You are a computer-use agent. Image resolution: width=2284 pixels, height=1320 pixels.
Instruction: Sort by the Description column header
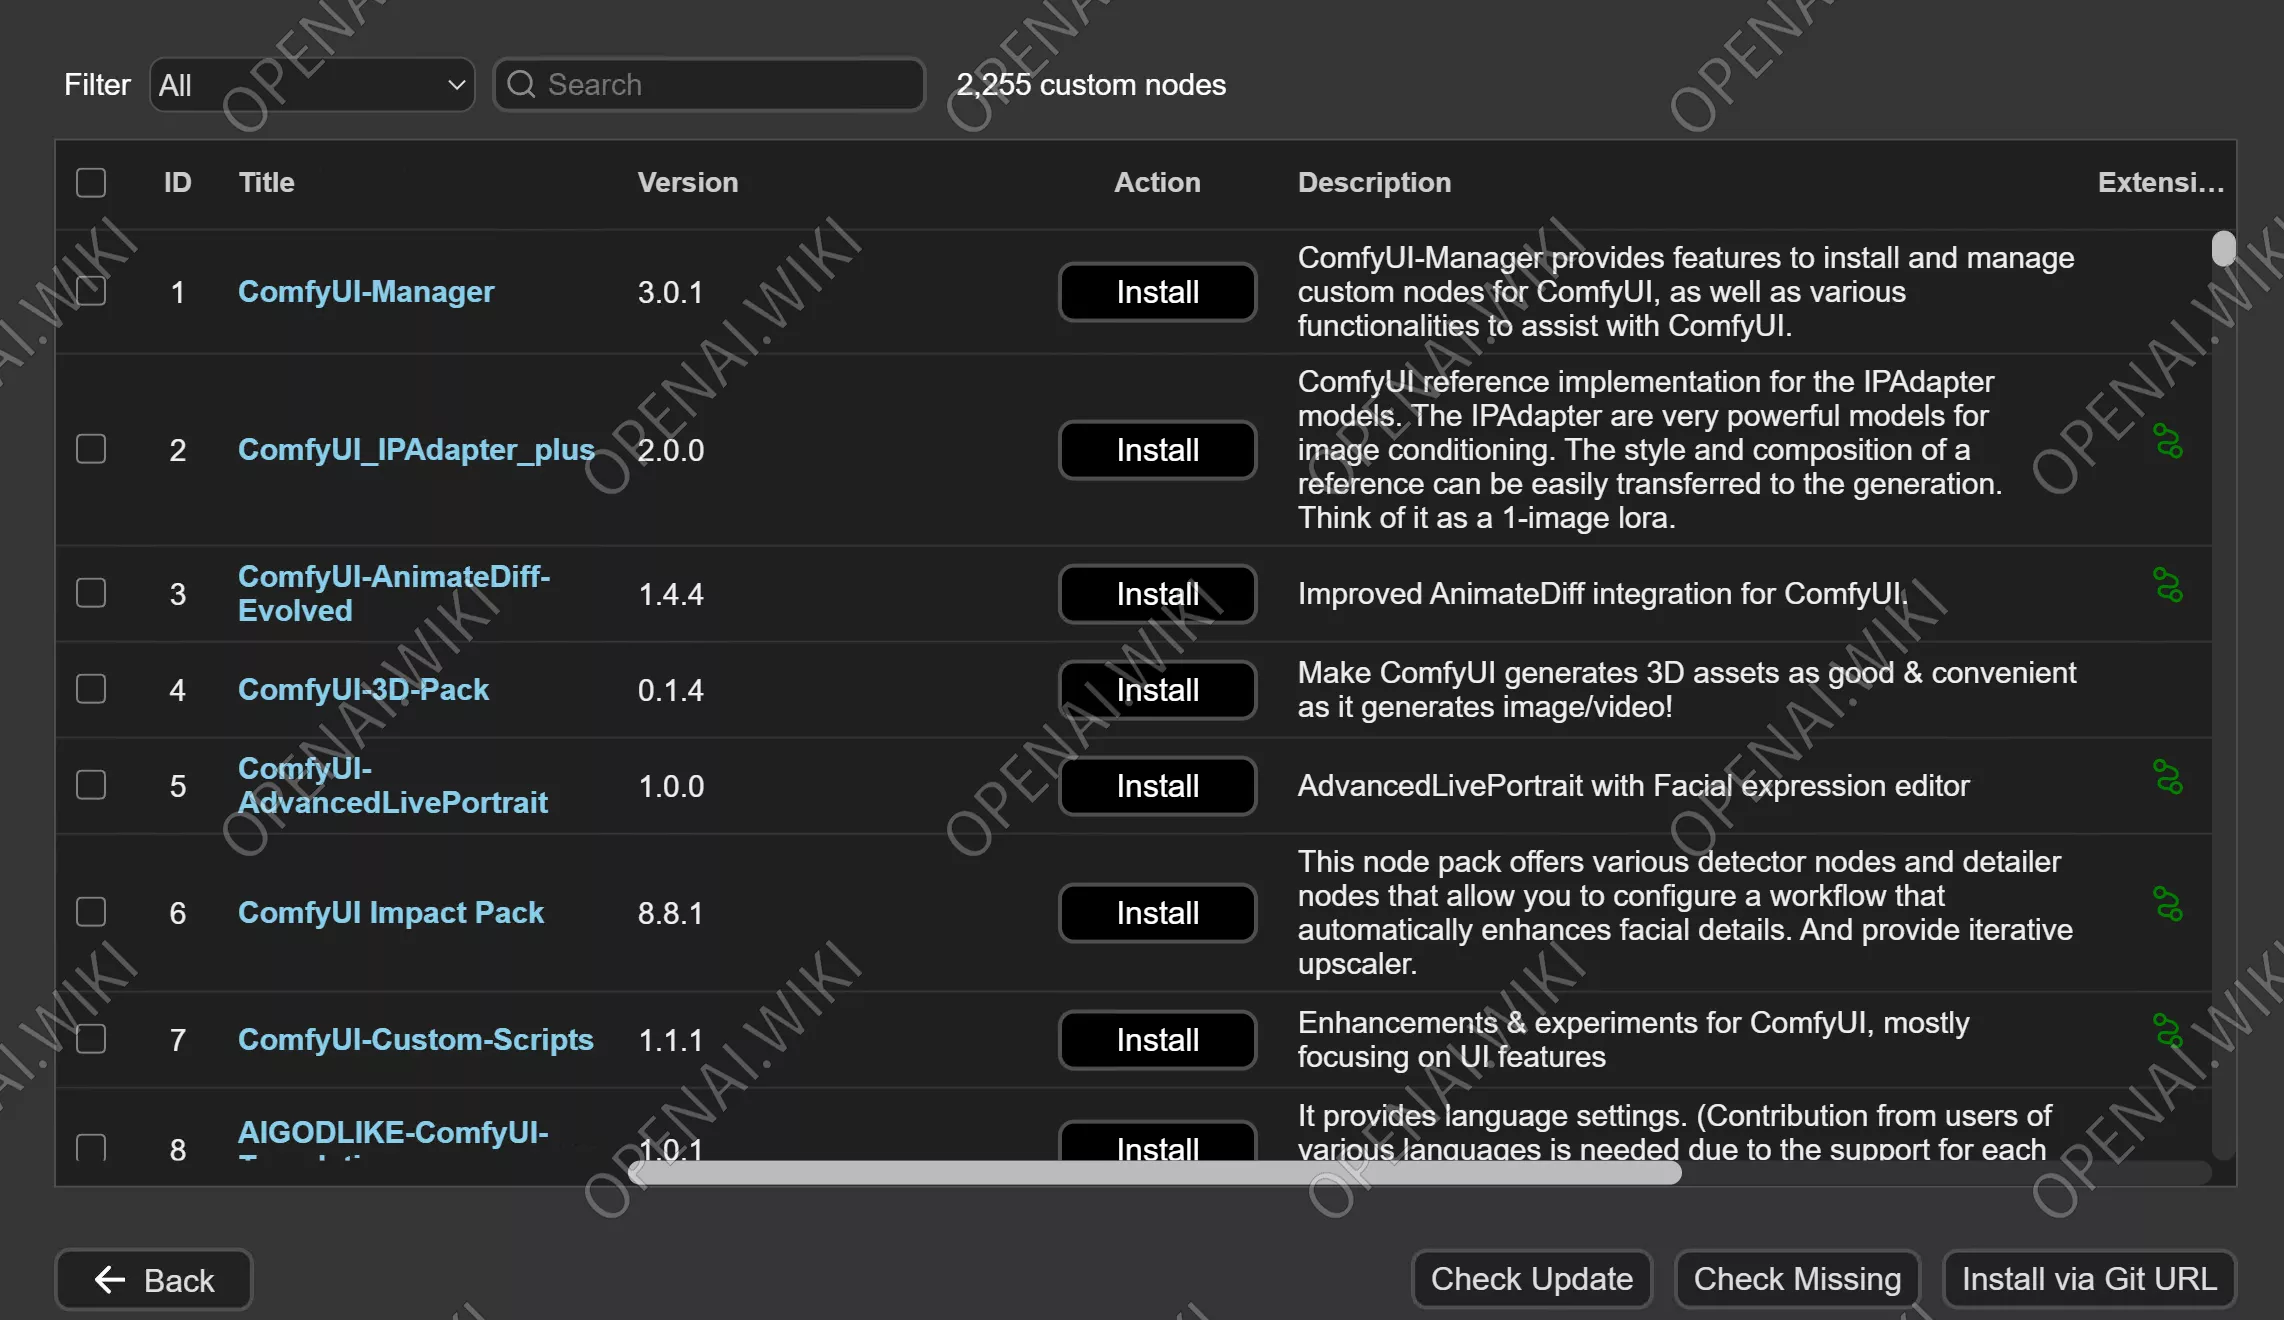(x=1374, y=182)
